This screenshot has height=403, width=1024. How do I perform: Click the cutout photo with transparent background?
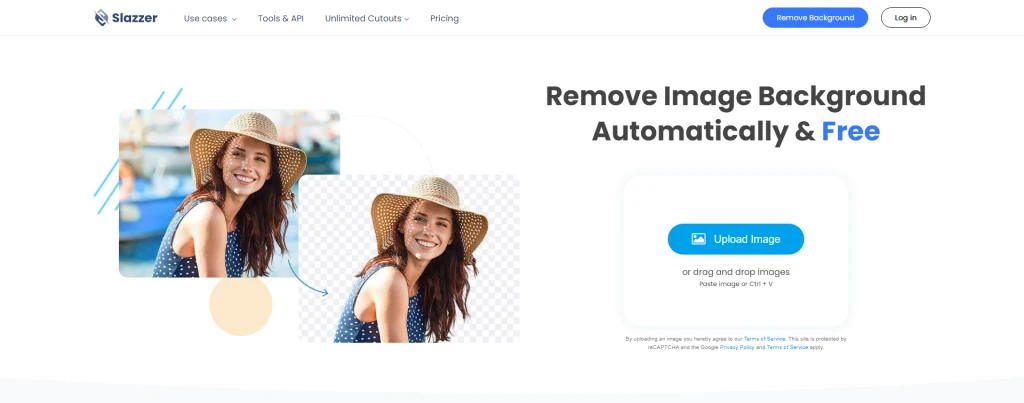pyautogui.click(x=409, y=259)
